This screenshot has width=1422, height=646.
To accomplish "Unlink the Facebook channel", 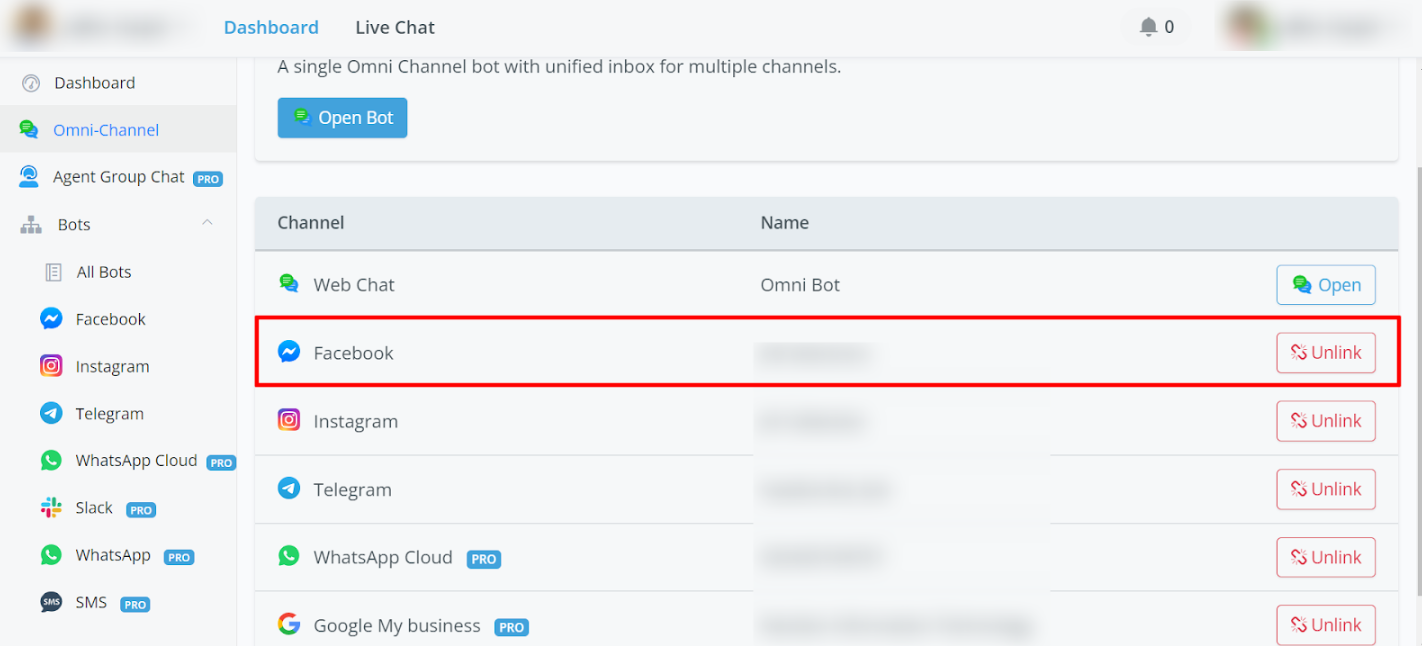I will point(1325,353).
